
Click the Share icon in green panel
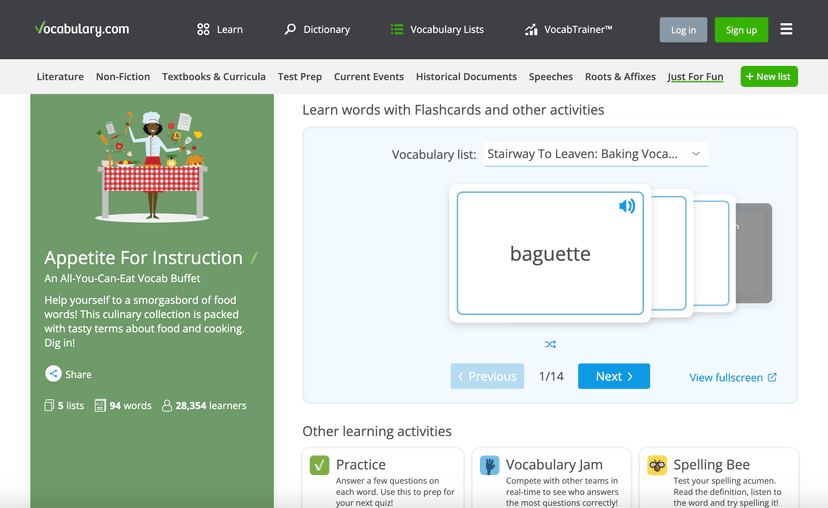point(54,374)
